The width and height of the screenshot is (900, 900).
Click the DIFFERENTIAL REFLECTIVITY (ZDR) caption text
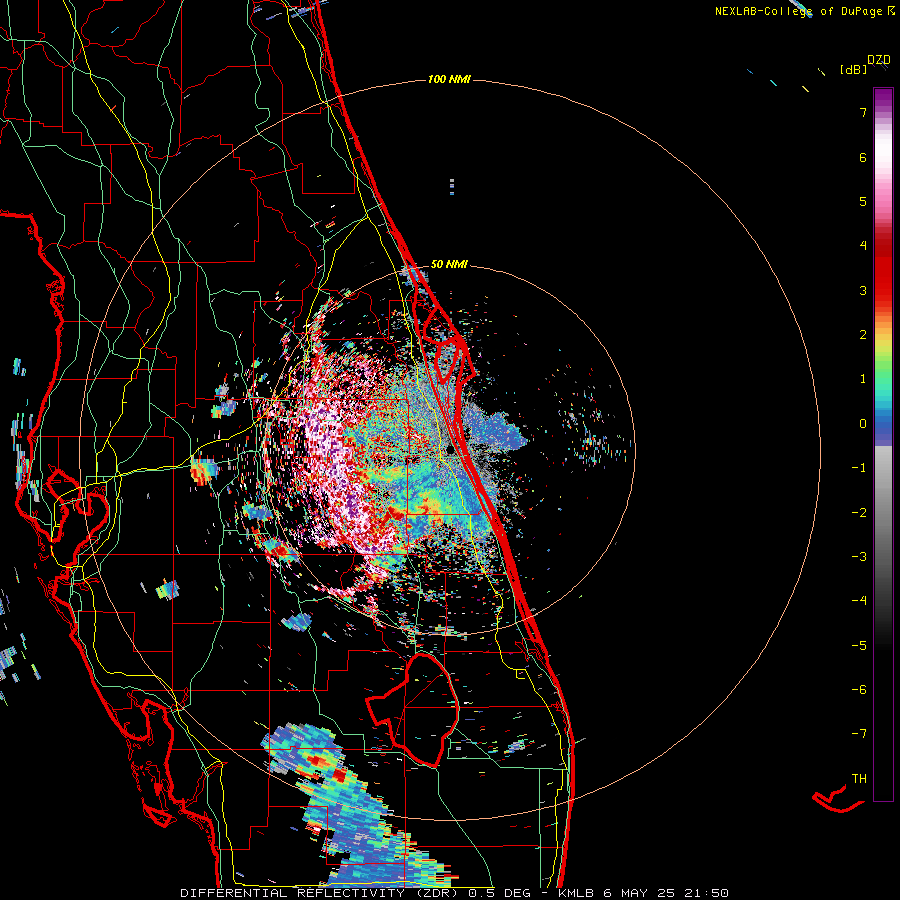[x=320, y=893]
